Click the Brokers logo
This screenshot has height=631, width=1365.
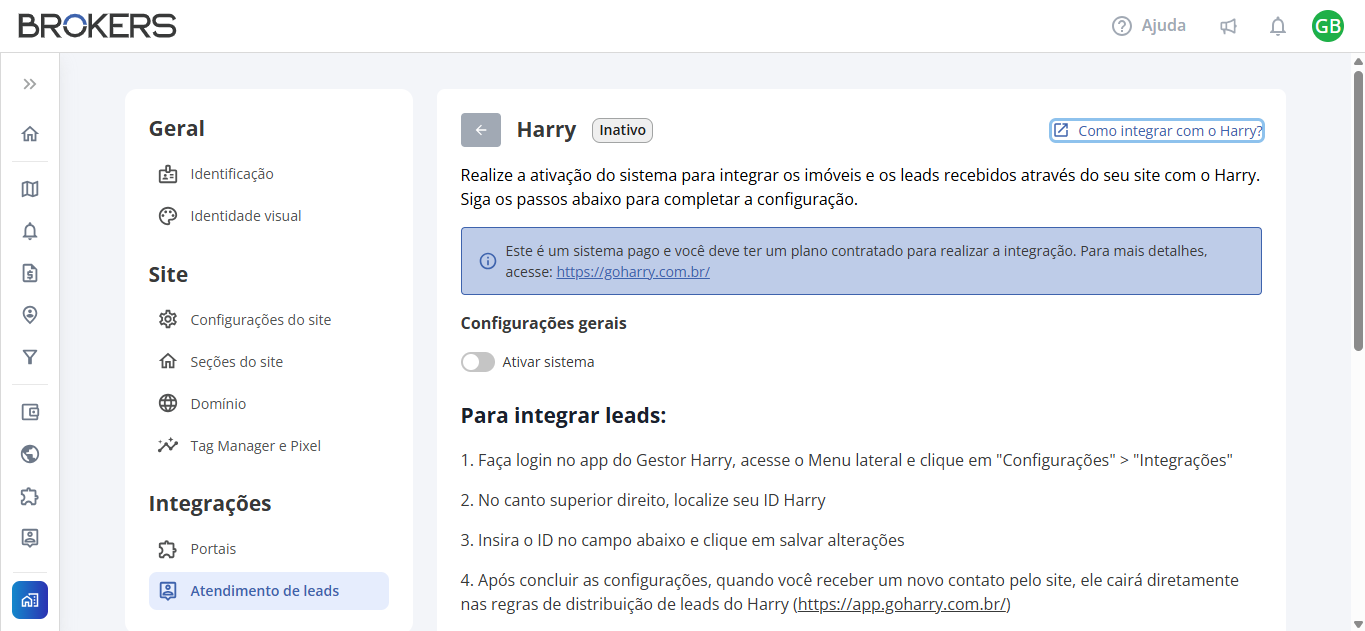click(x=97, y=26)
